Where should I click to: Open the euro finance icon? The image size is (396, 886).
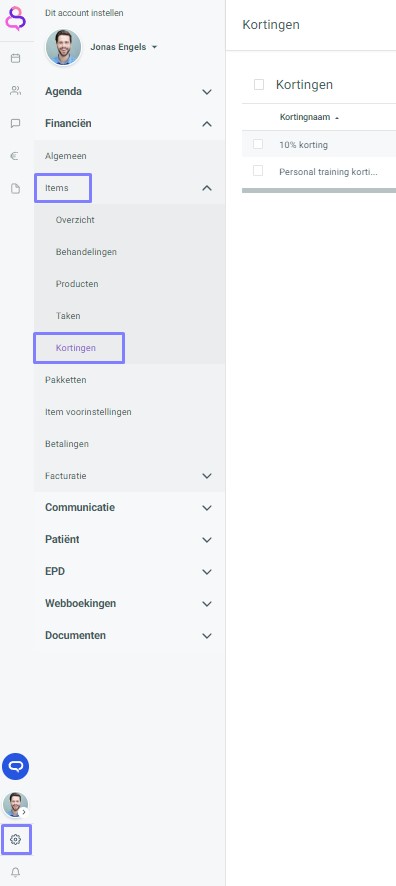(16, 157)
